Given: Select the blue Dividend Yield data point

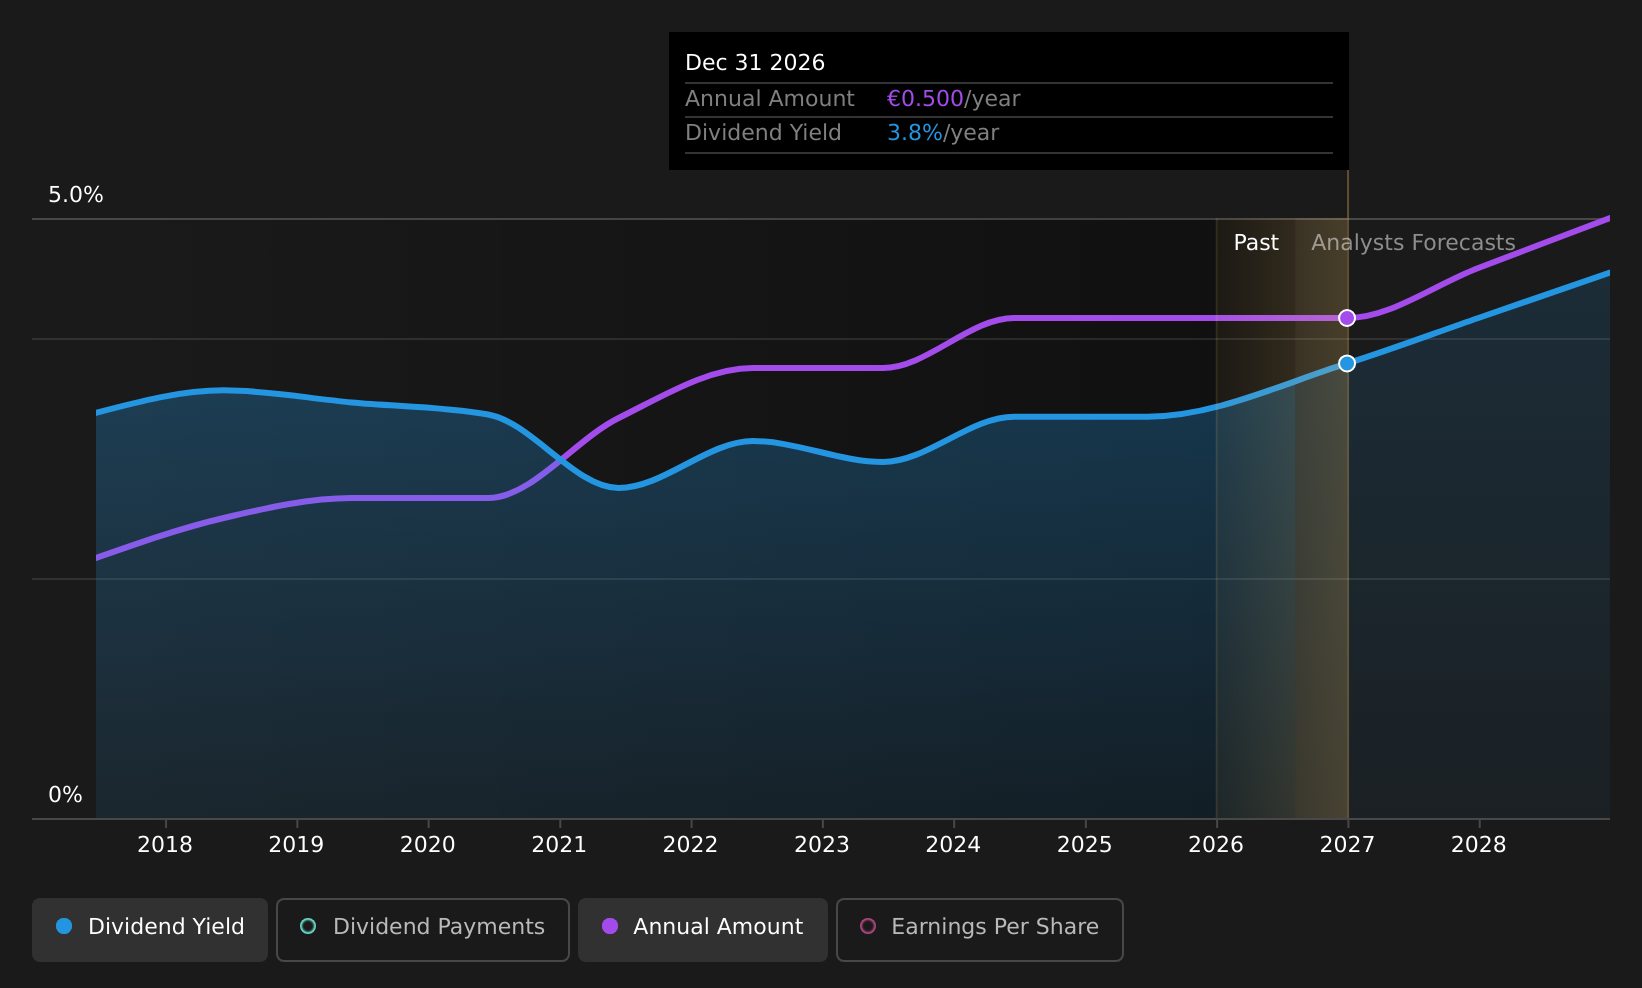Looking at the screenshot, I should click(1347, 363).
